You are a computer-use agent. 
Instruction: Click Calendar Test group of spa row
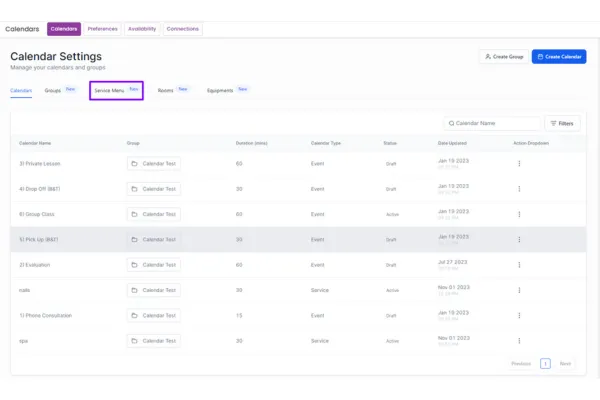(154, 341)
